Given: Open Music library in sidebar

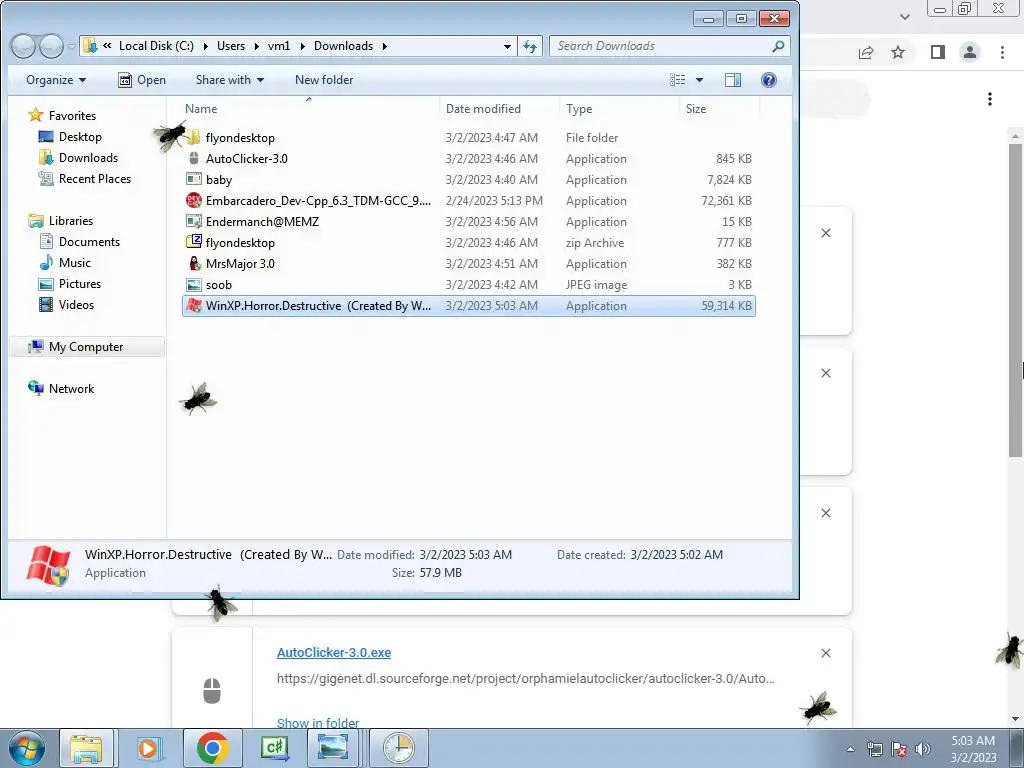Looking at the screenshot, I should coord(74,263).
